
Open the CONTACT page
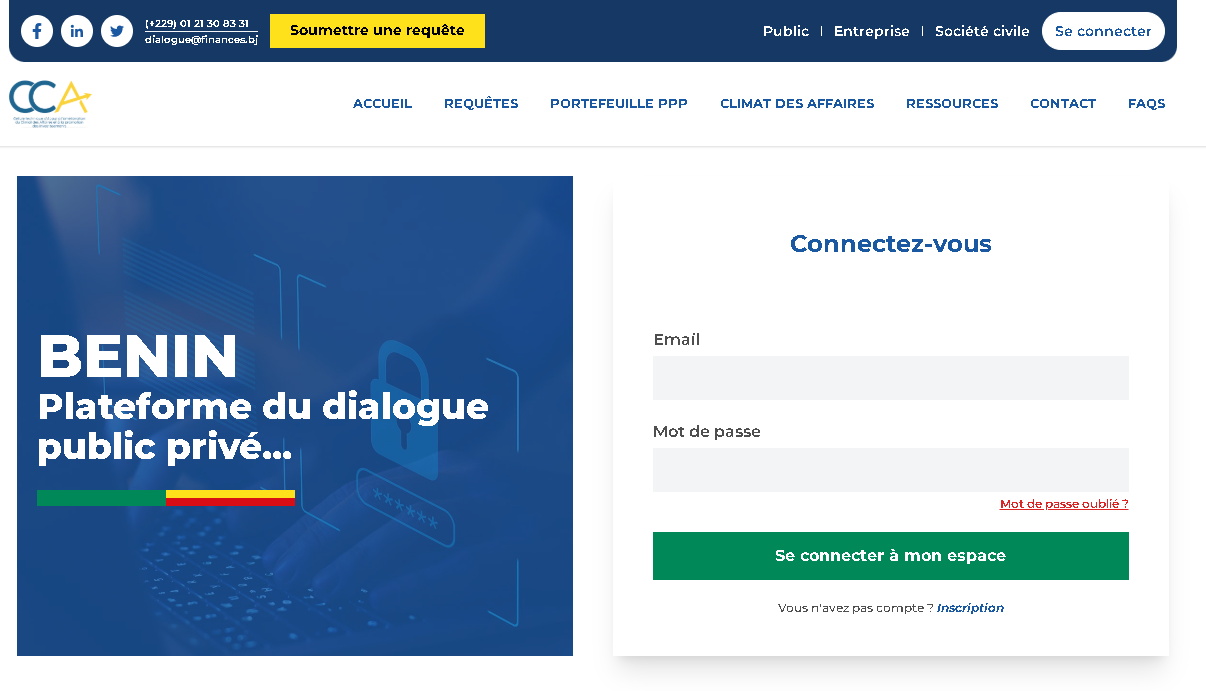(x=1062, y=103)
